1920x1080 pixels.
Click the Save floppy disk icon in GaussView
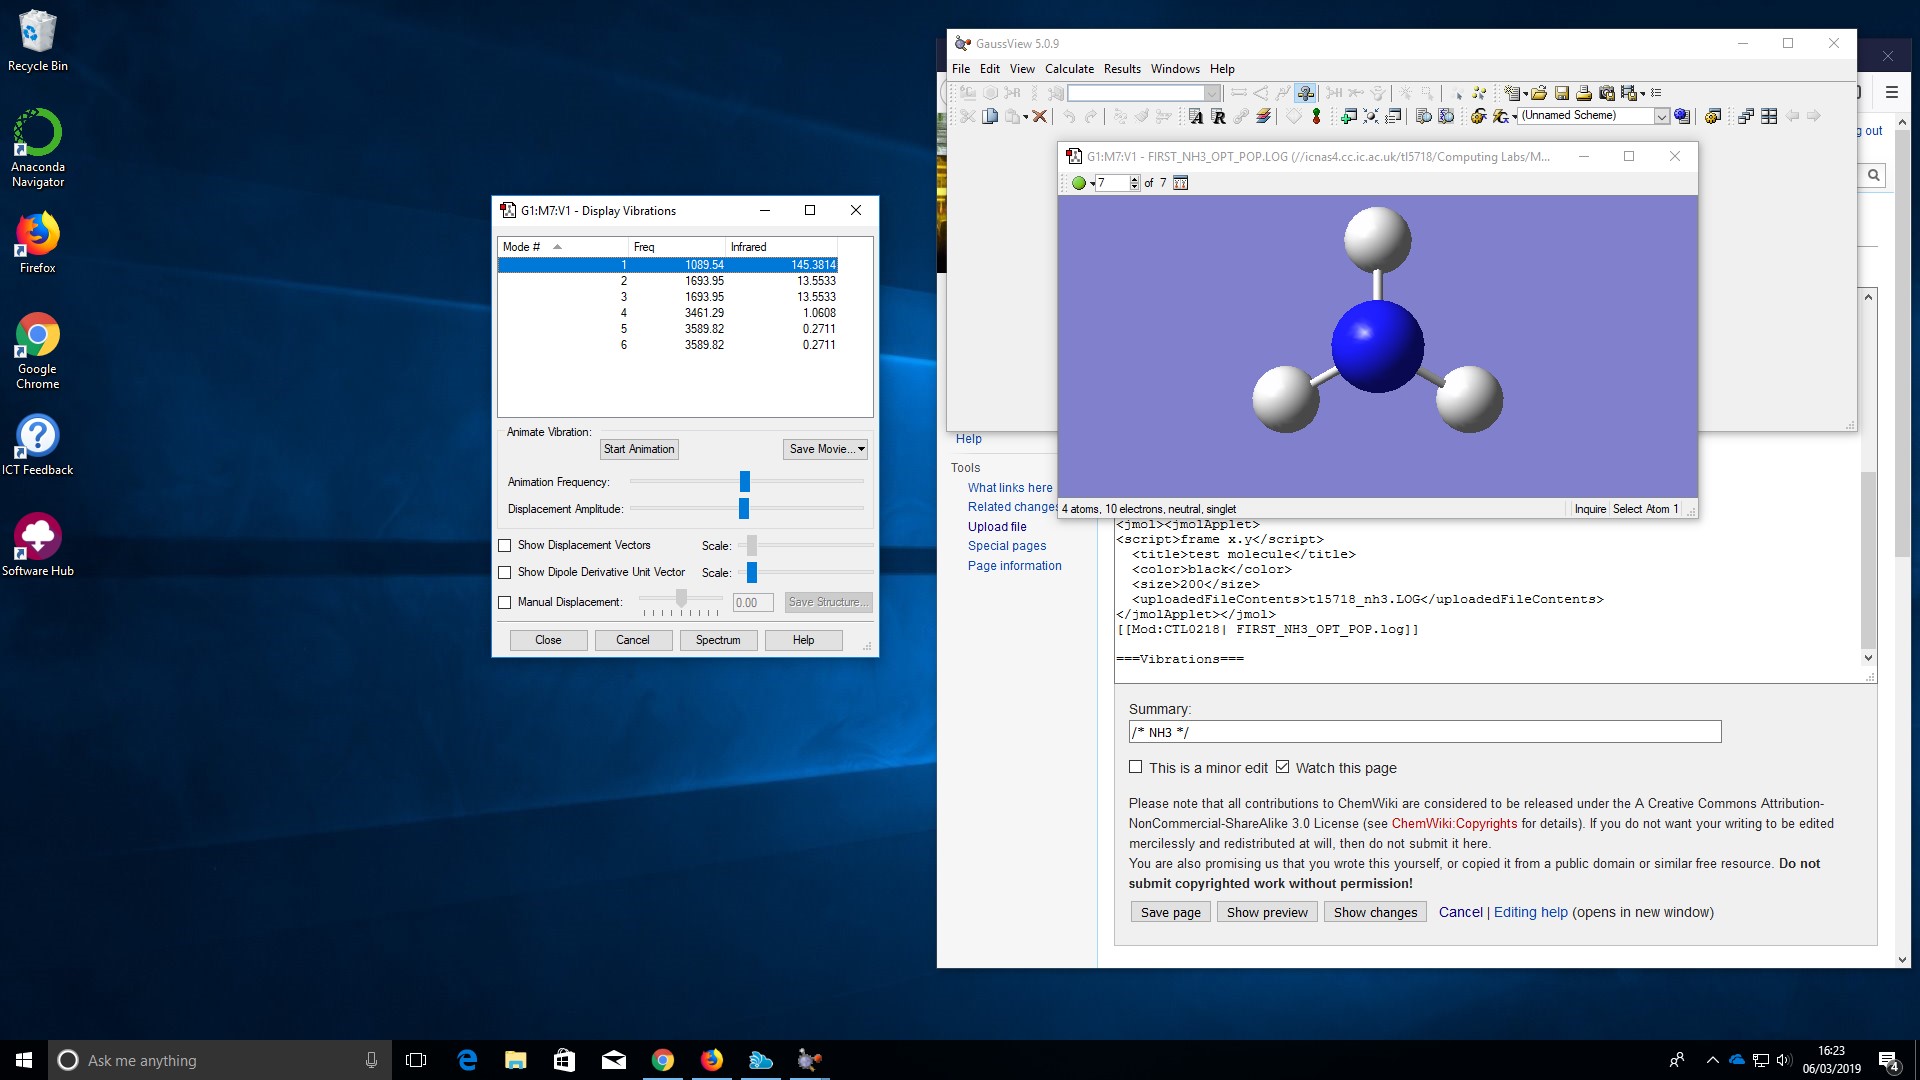click(x=1561, y=93)
